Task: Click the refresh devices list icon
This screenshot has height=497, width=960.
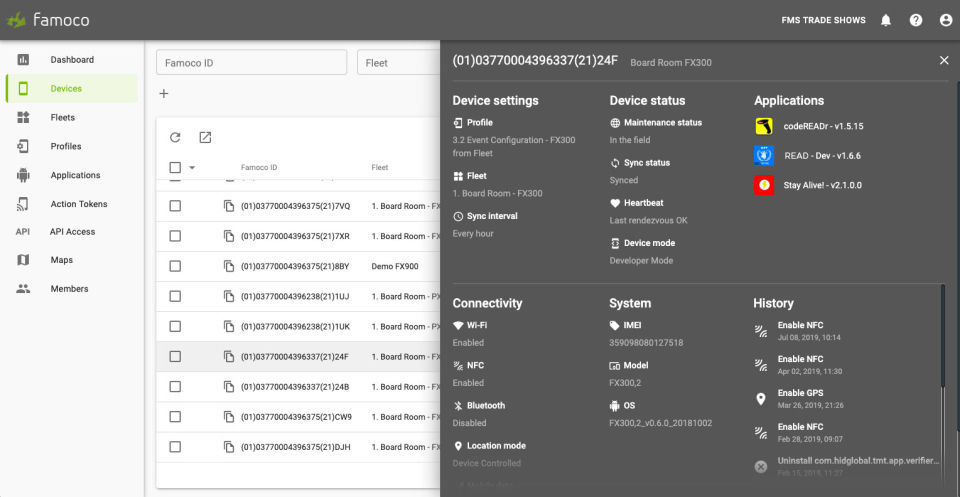Action: 175,137
